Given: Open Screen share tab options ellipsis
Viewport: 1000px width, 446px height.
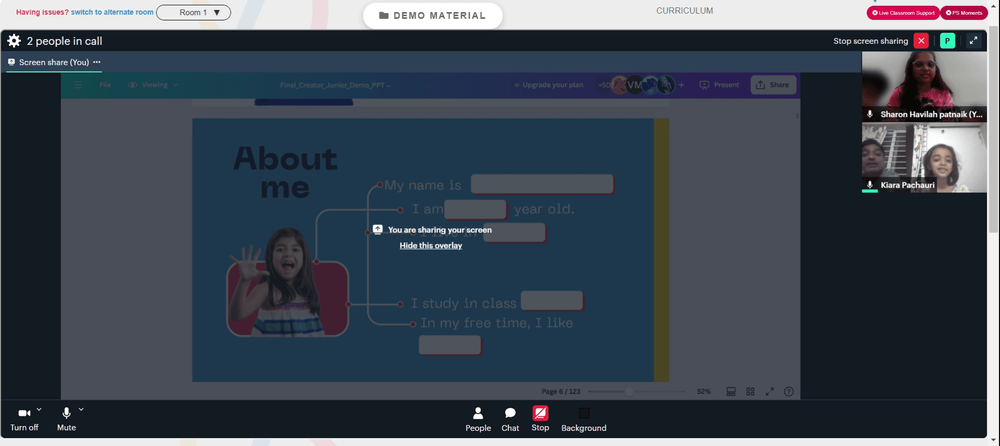Looking at the screenshot, I should click(x=97, y=62).
